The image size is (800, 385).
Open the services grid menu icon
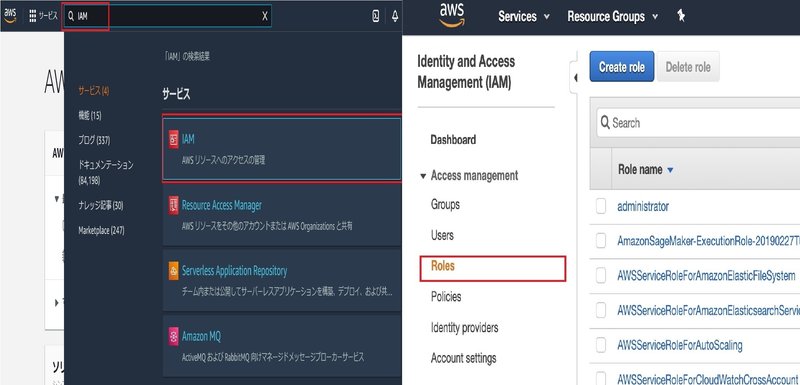33,16
